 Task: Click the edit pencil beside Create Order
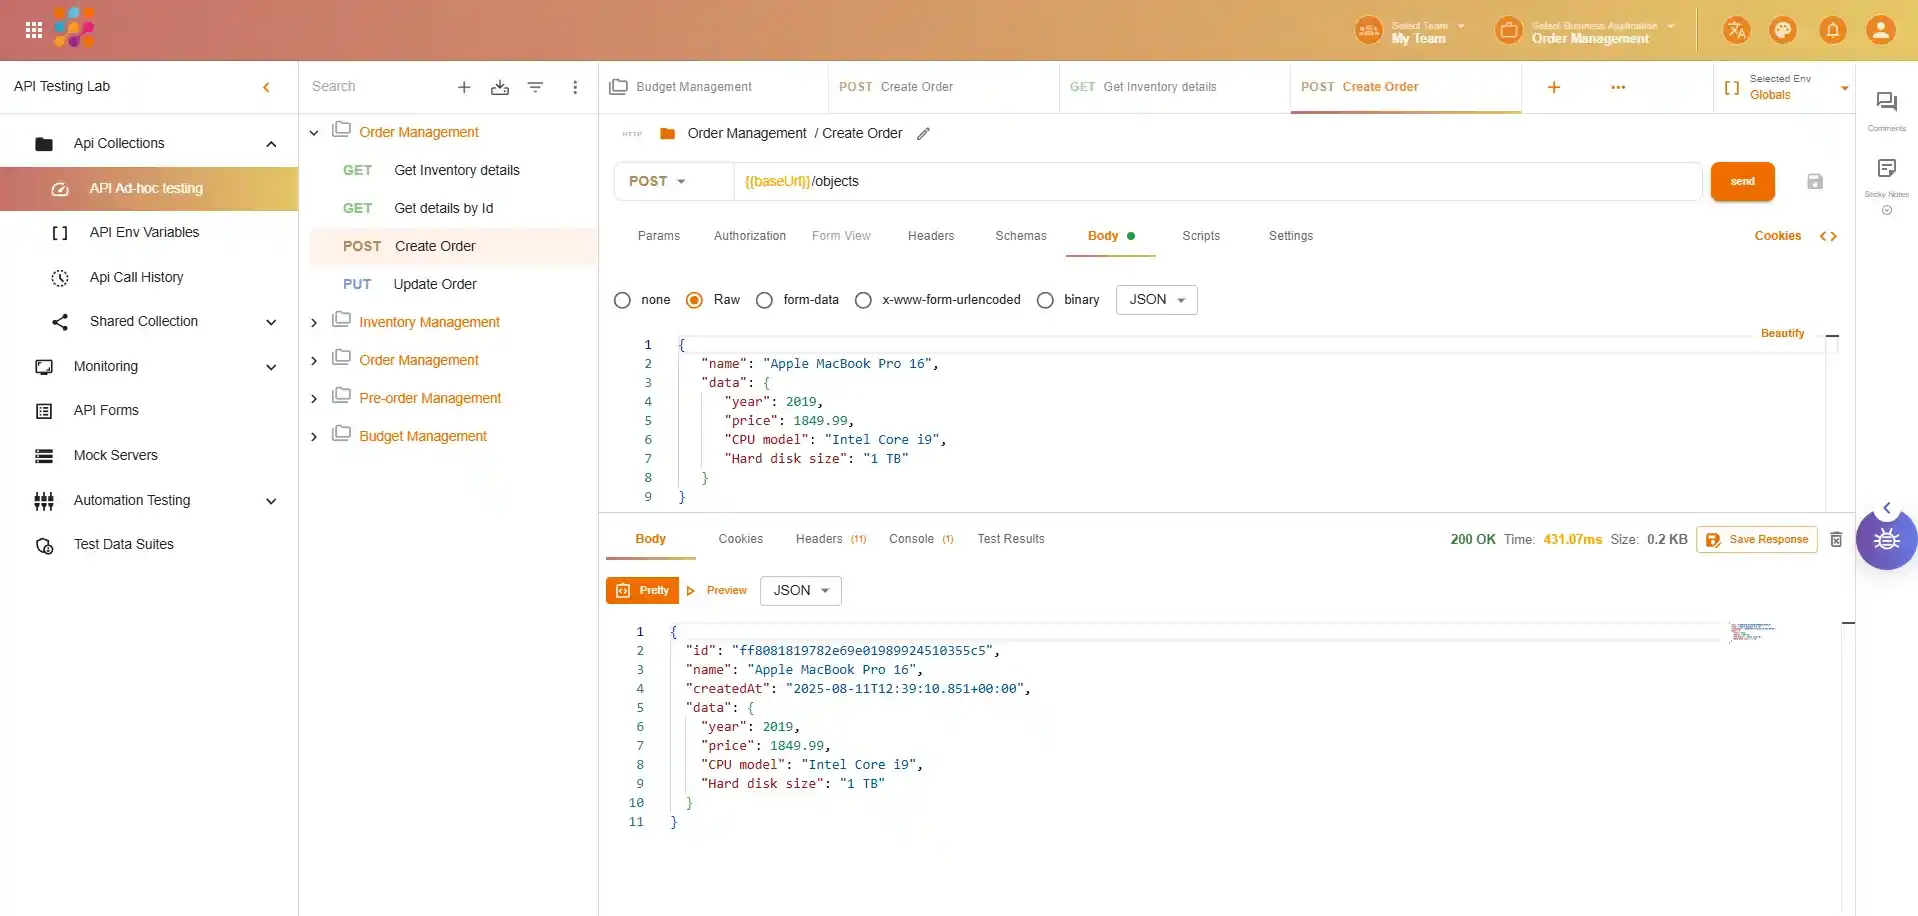click(x=923, y=134)
